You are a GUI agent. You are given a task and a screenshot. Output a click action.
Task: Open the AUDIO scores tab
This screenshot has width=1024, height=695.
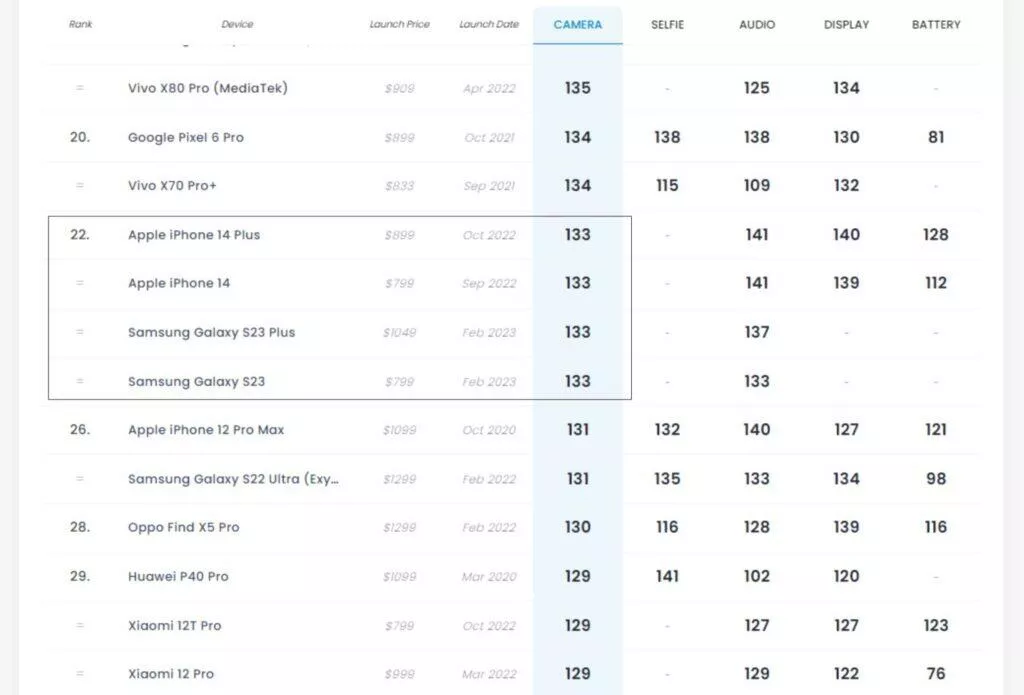756,24
